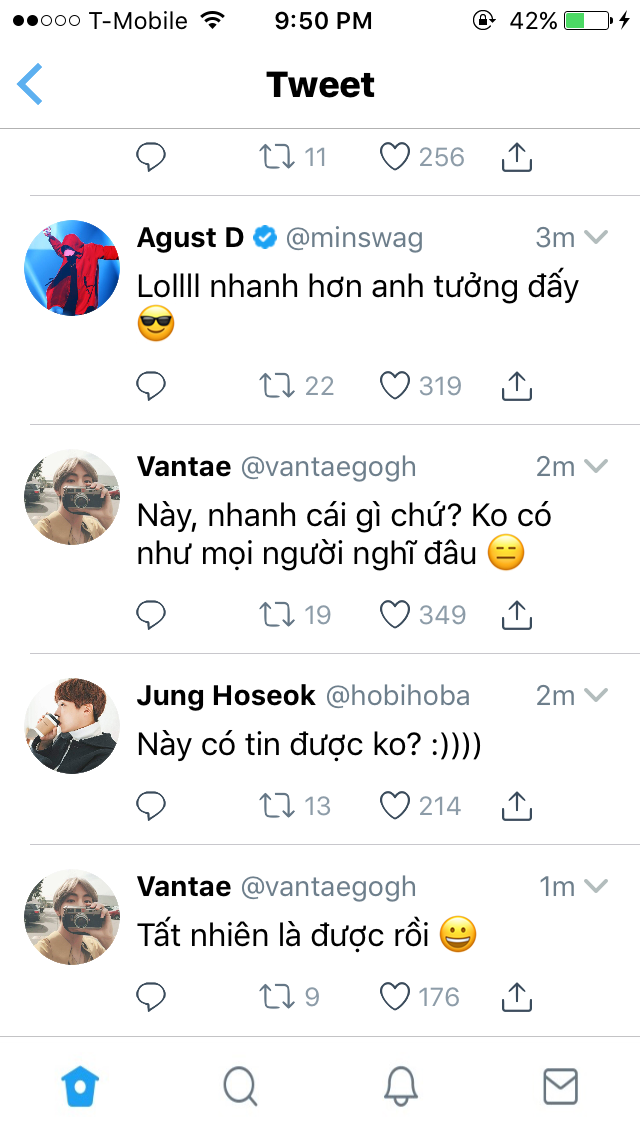The image size is (640, 1136).
Task: Retweet Vantae's tweet with 19 retweets
Action: point(273,614)
